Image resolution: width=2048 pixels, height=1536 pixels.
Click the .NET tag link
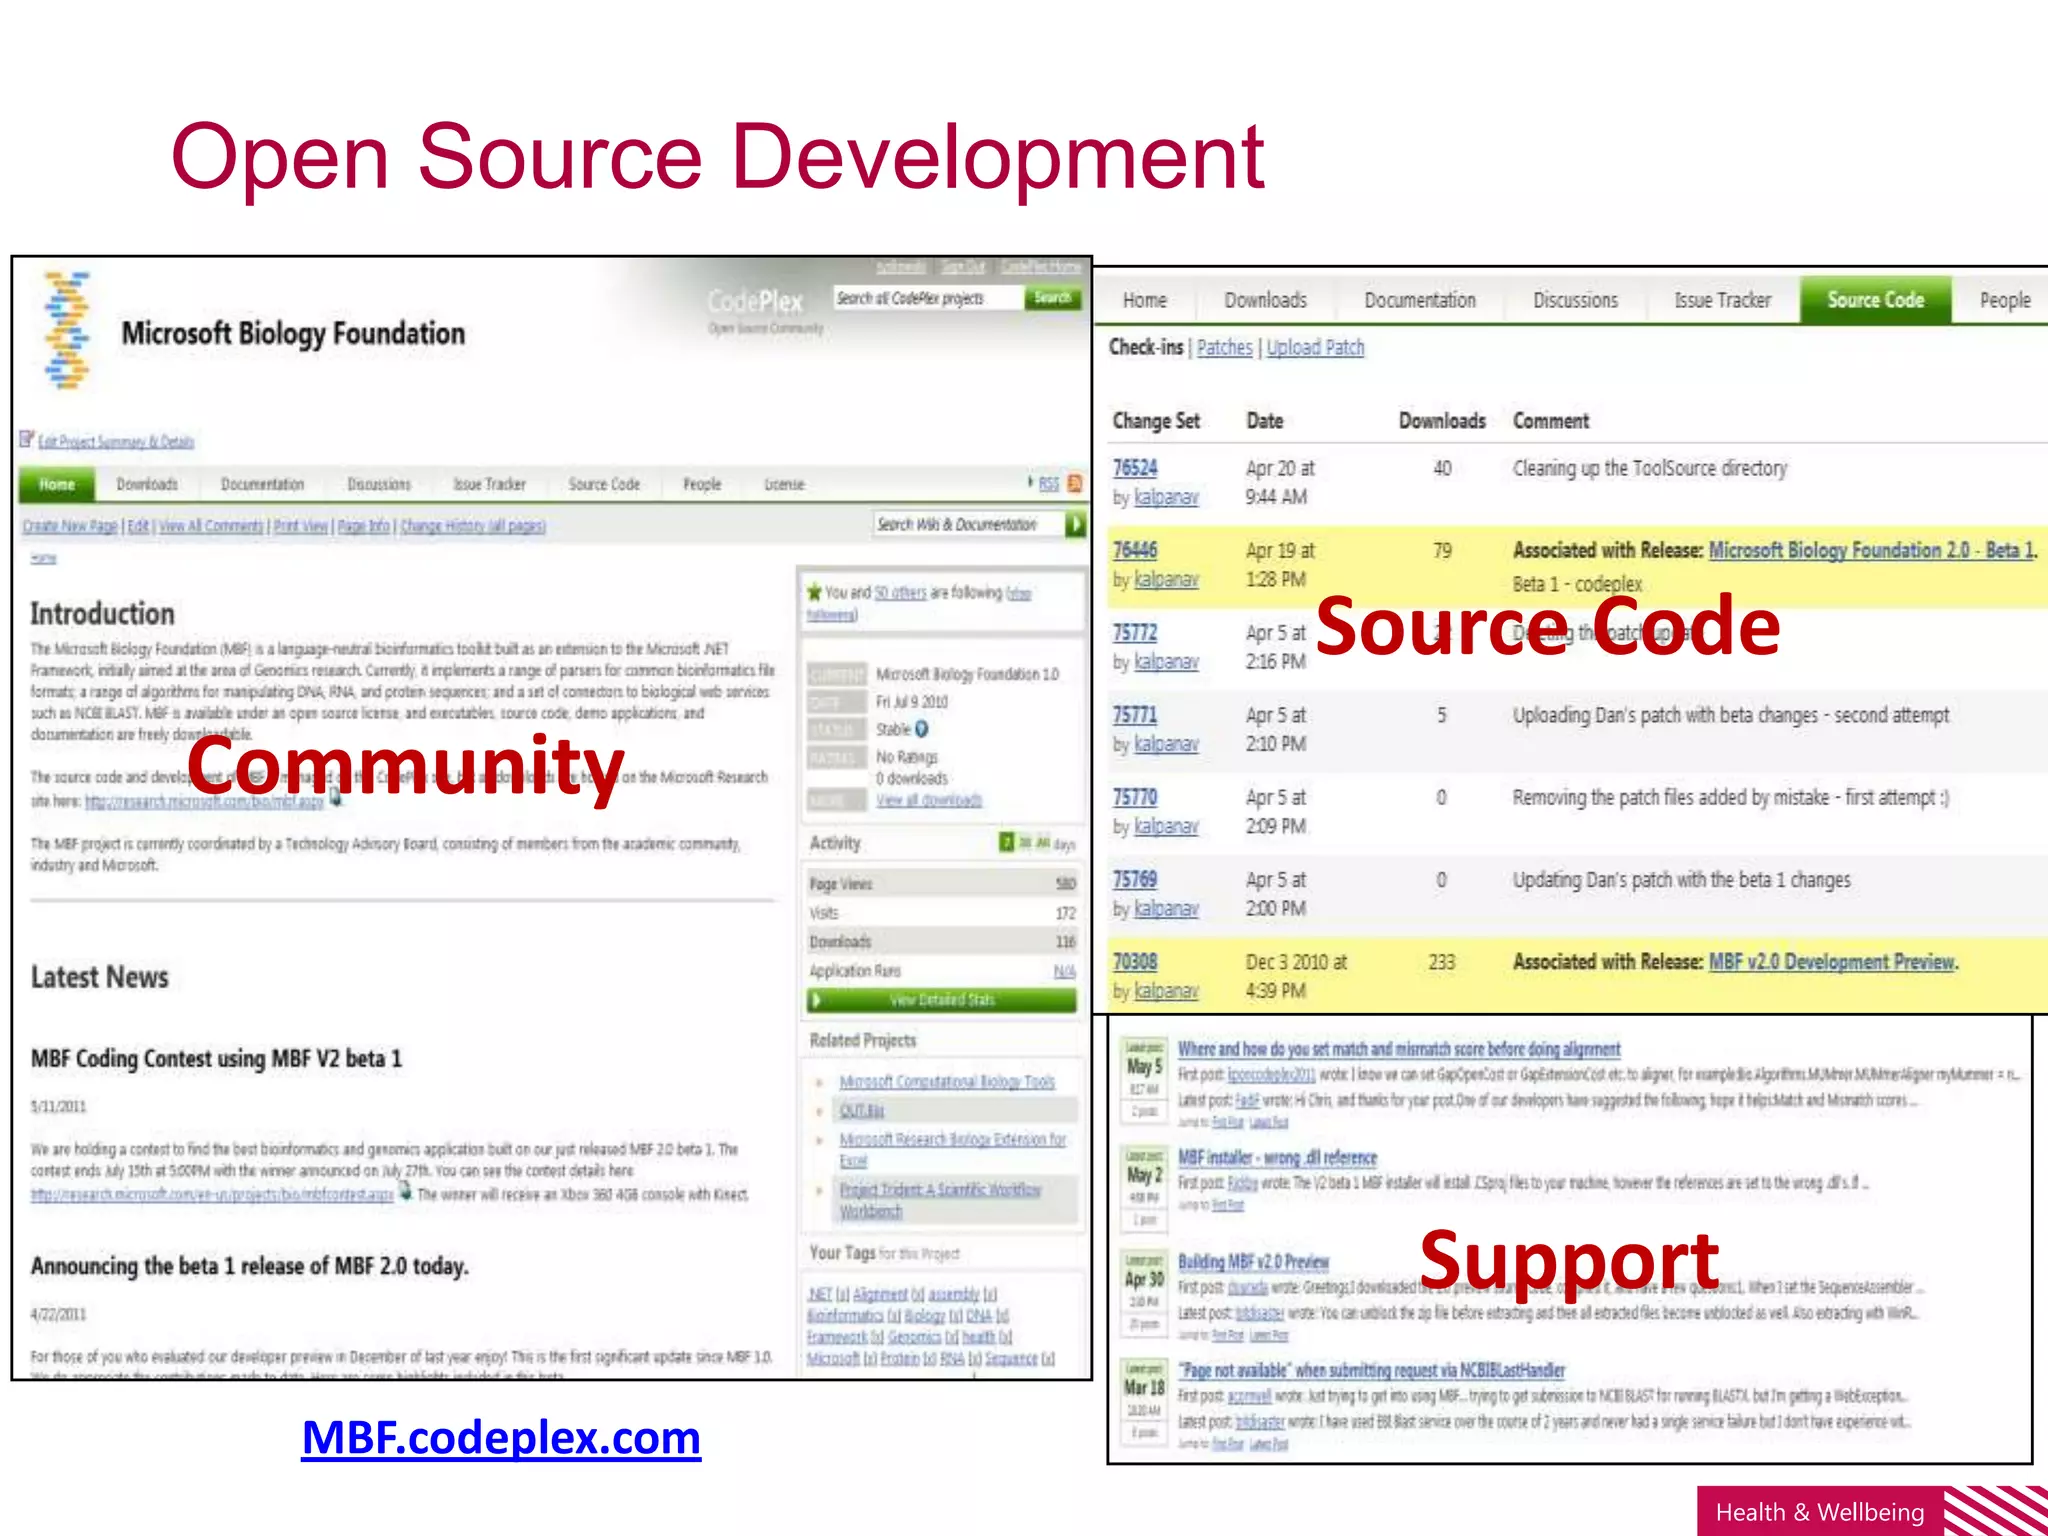pos(819,1295)
